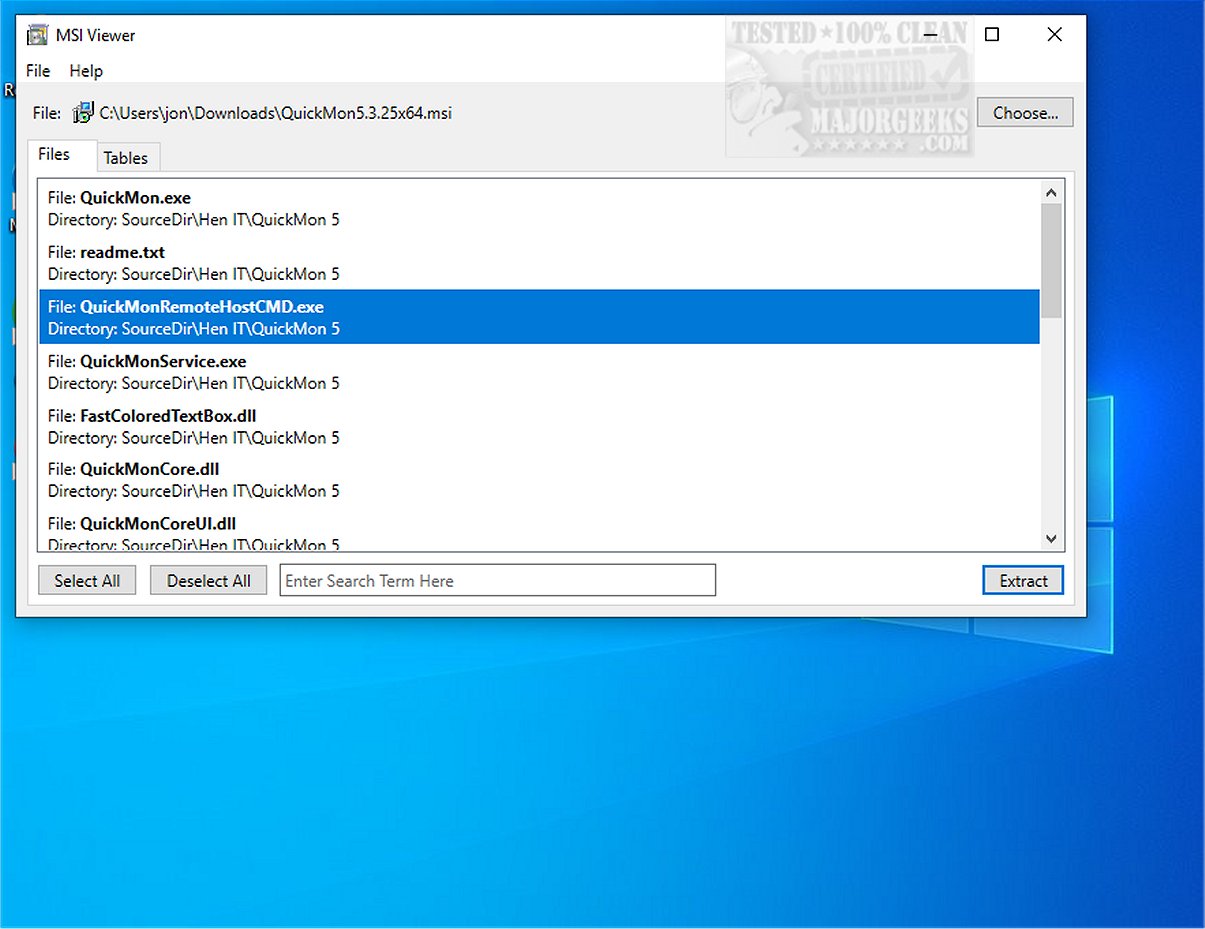Click Deselect All button
Viewport: 1205px width, 929px height.
tap(209, 581)
